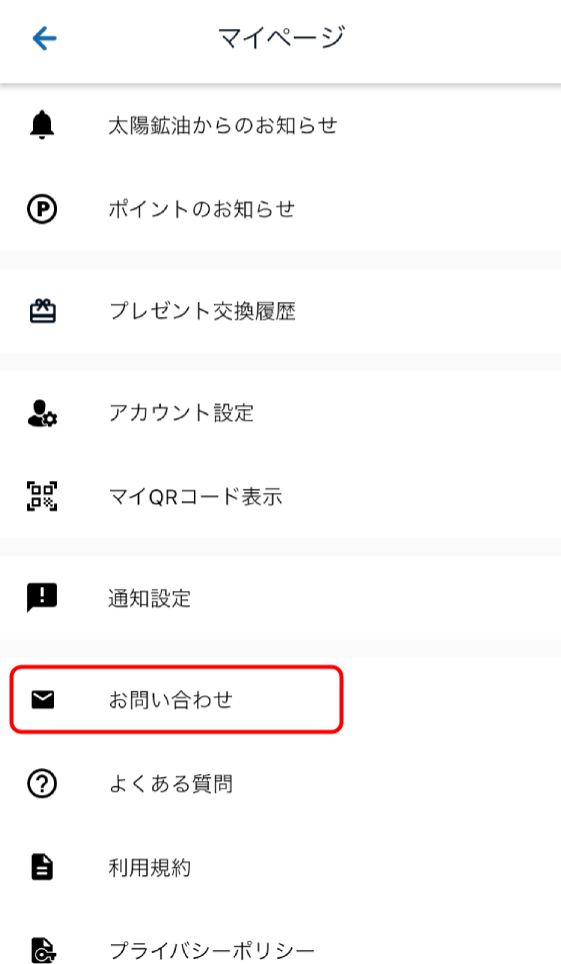
Task: Tap the blue back arrow
Action: 44,39
